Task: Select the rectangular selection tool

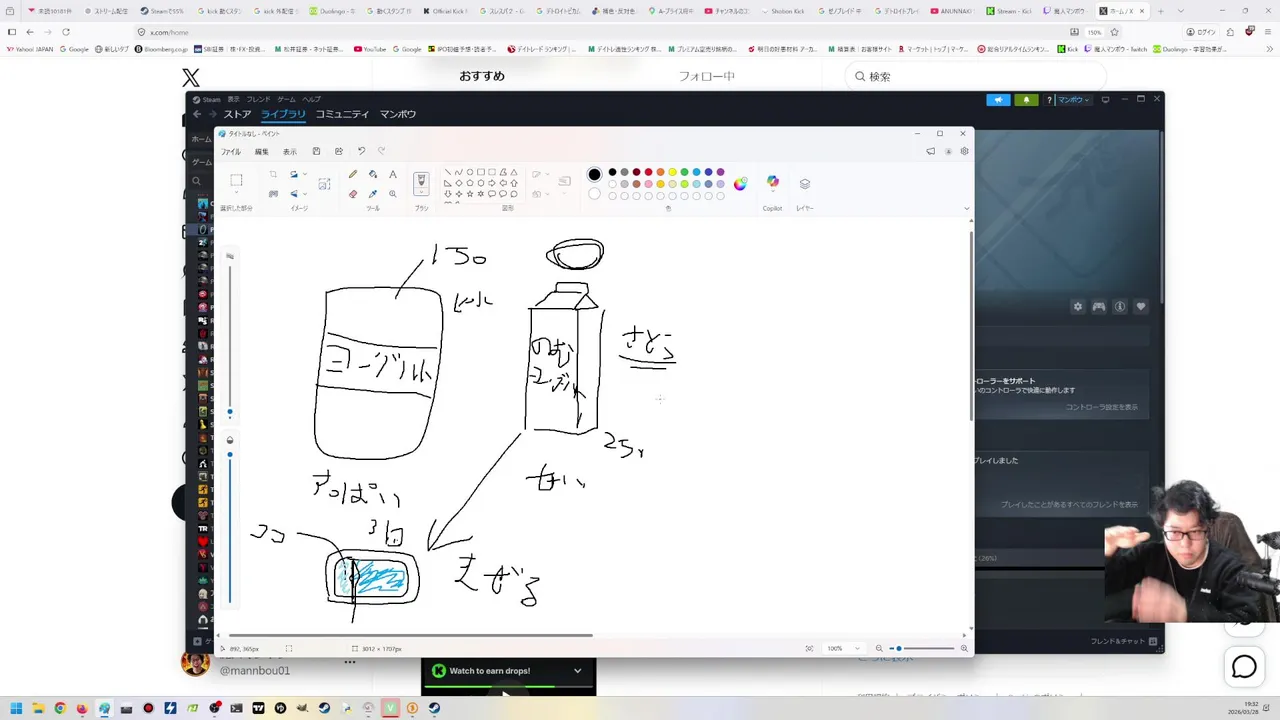Action: [236, 180]
